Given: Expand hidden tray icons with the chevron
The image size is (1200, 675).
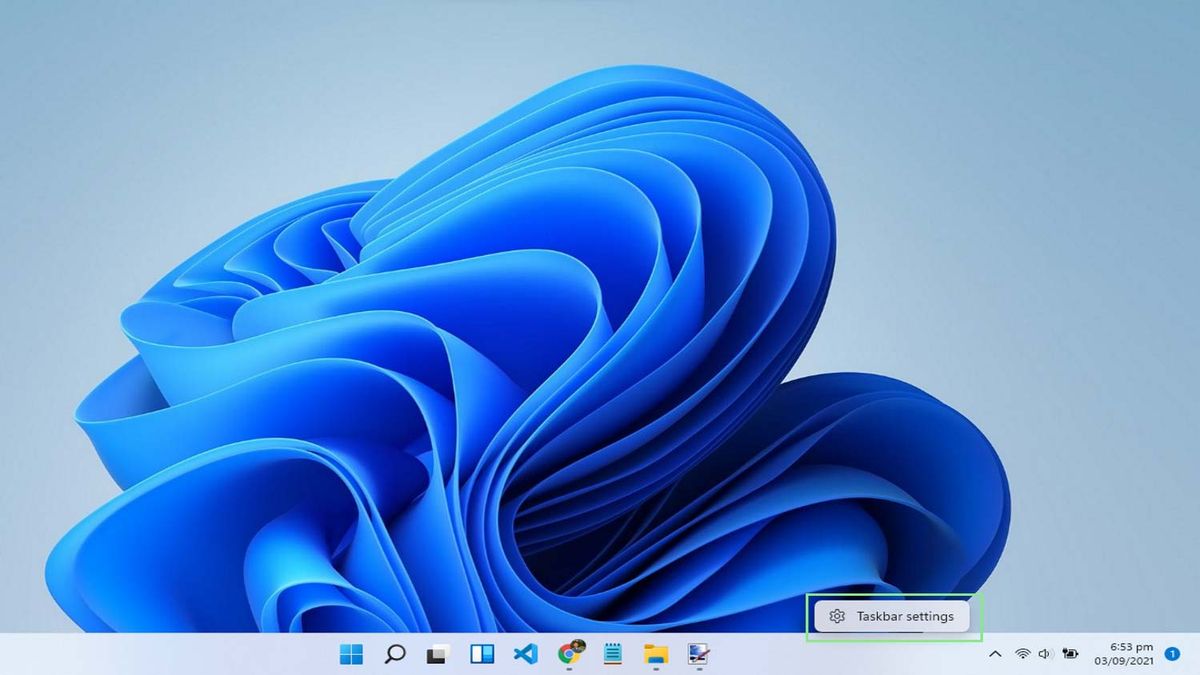Looking at the screenshot, I should pos(996,655).
